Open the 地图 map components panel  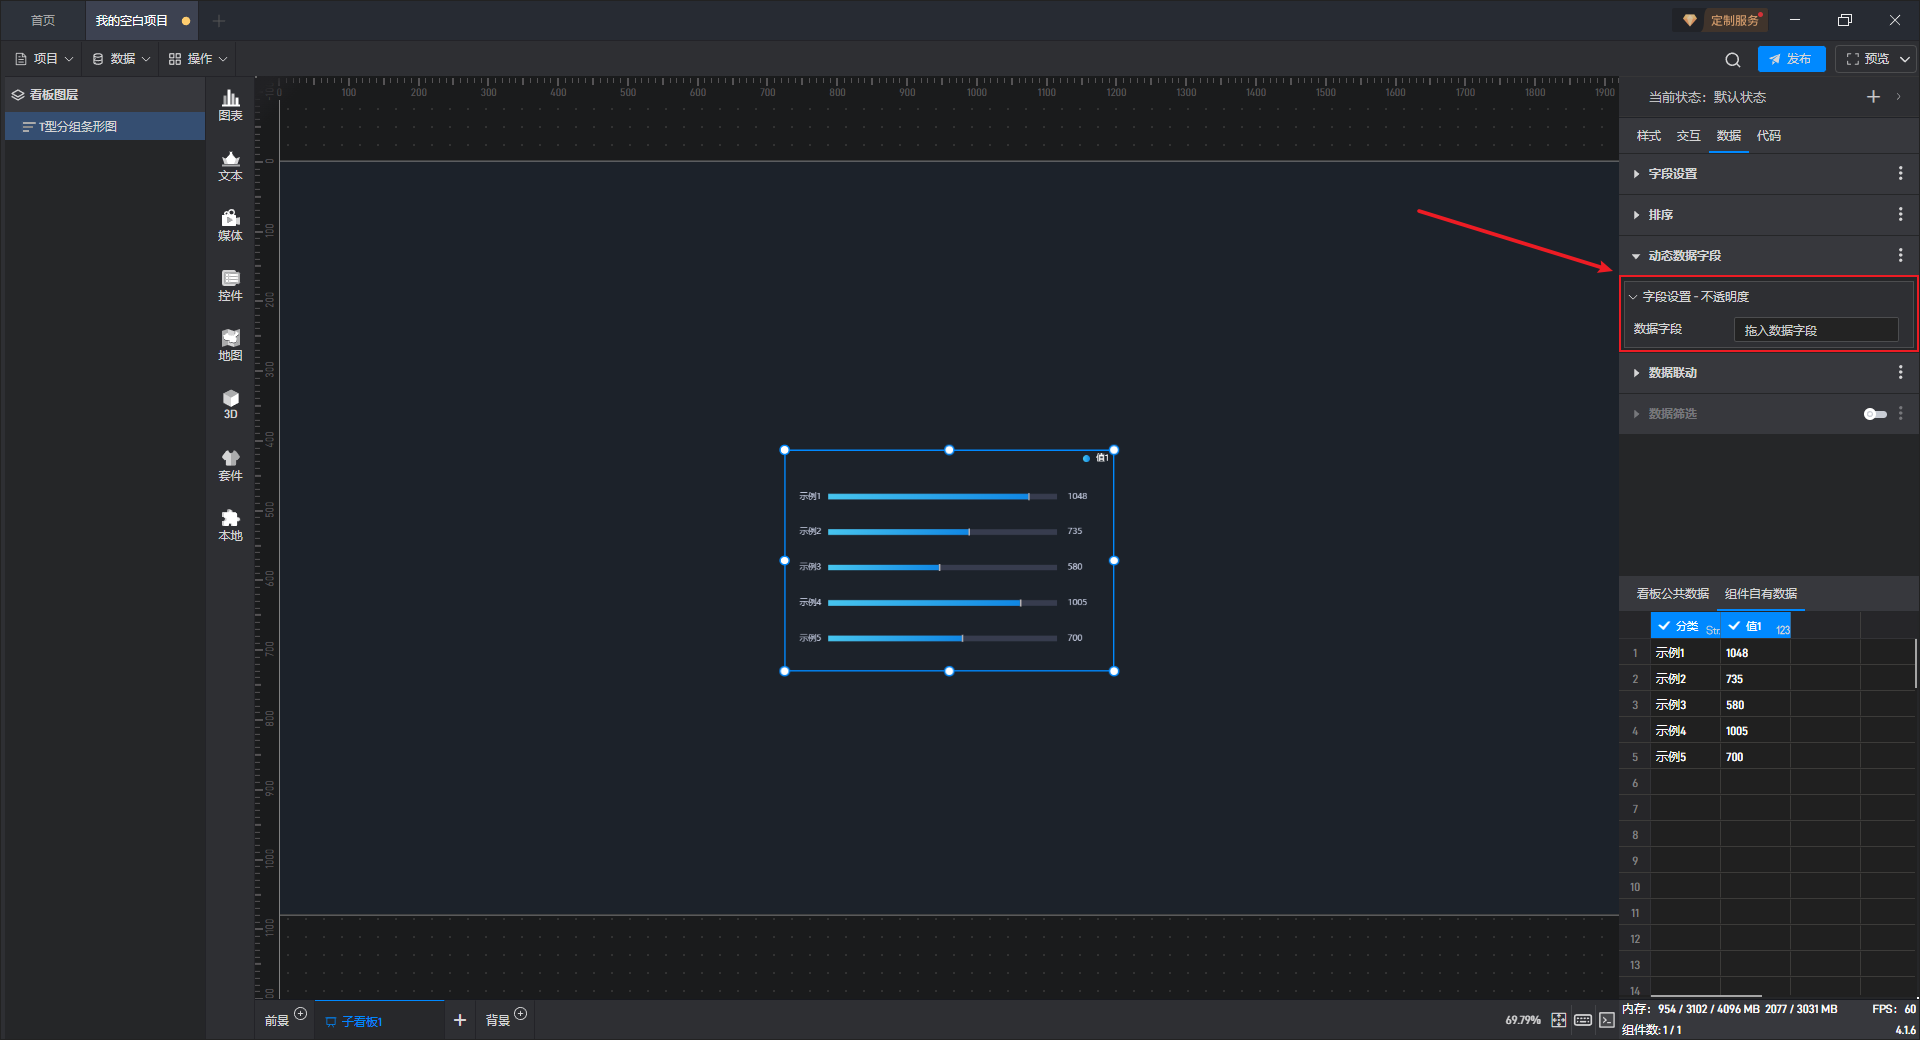point(230,345)
